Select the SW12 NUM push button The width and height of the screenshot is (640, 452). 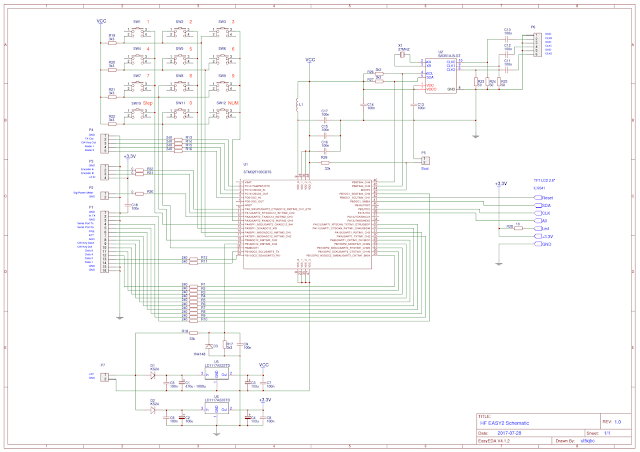click(x=222, y=114)
